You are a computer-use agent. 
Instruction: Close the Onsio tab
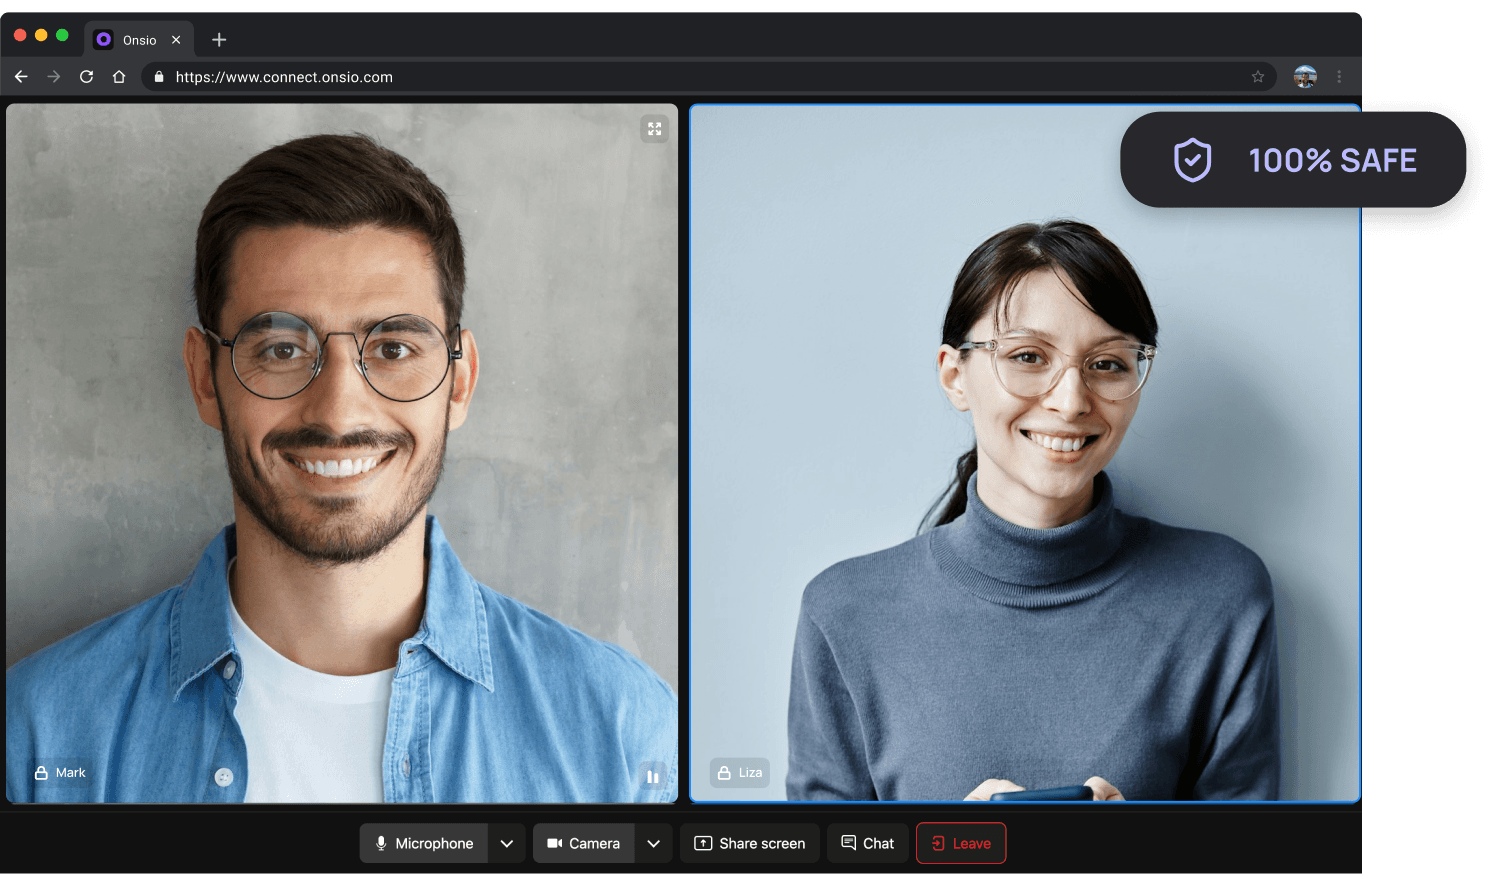coord(176,40)
